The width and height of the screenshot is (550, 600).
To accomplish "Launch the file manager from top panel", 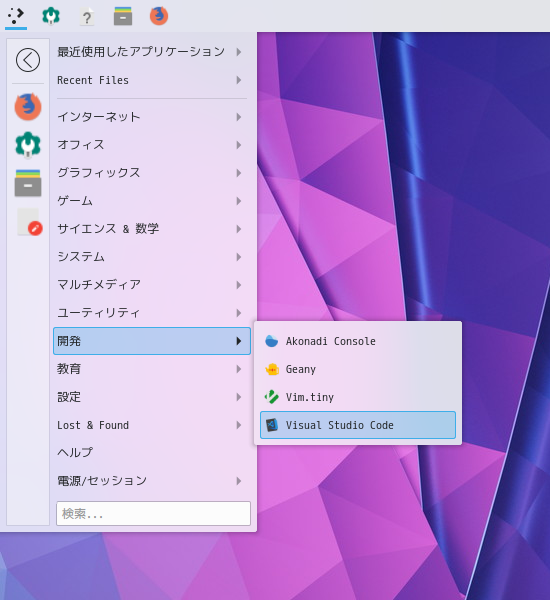I will pos(123,16).
